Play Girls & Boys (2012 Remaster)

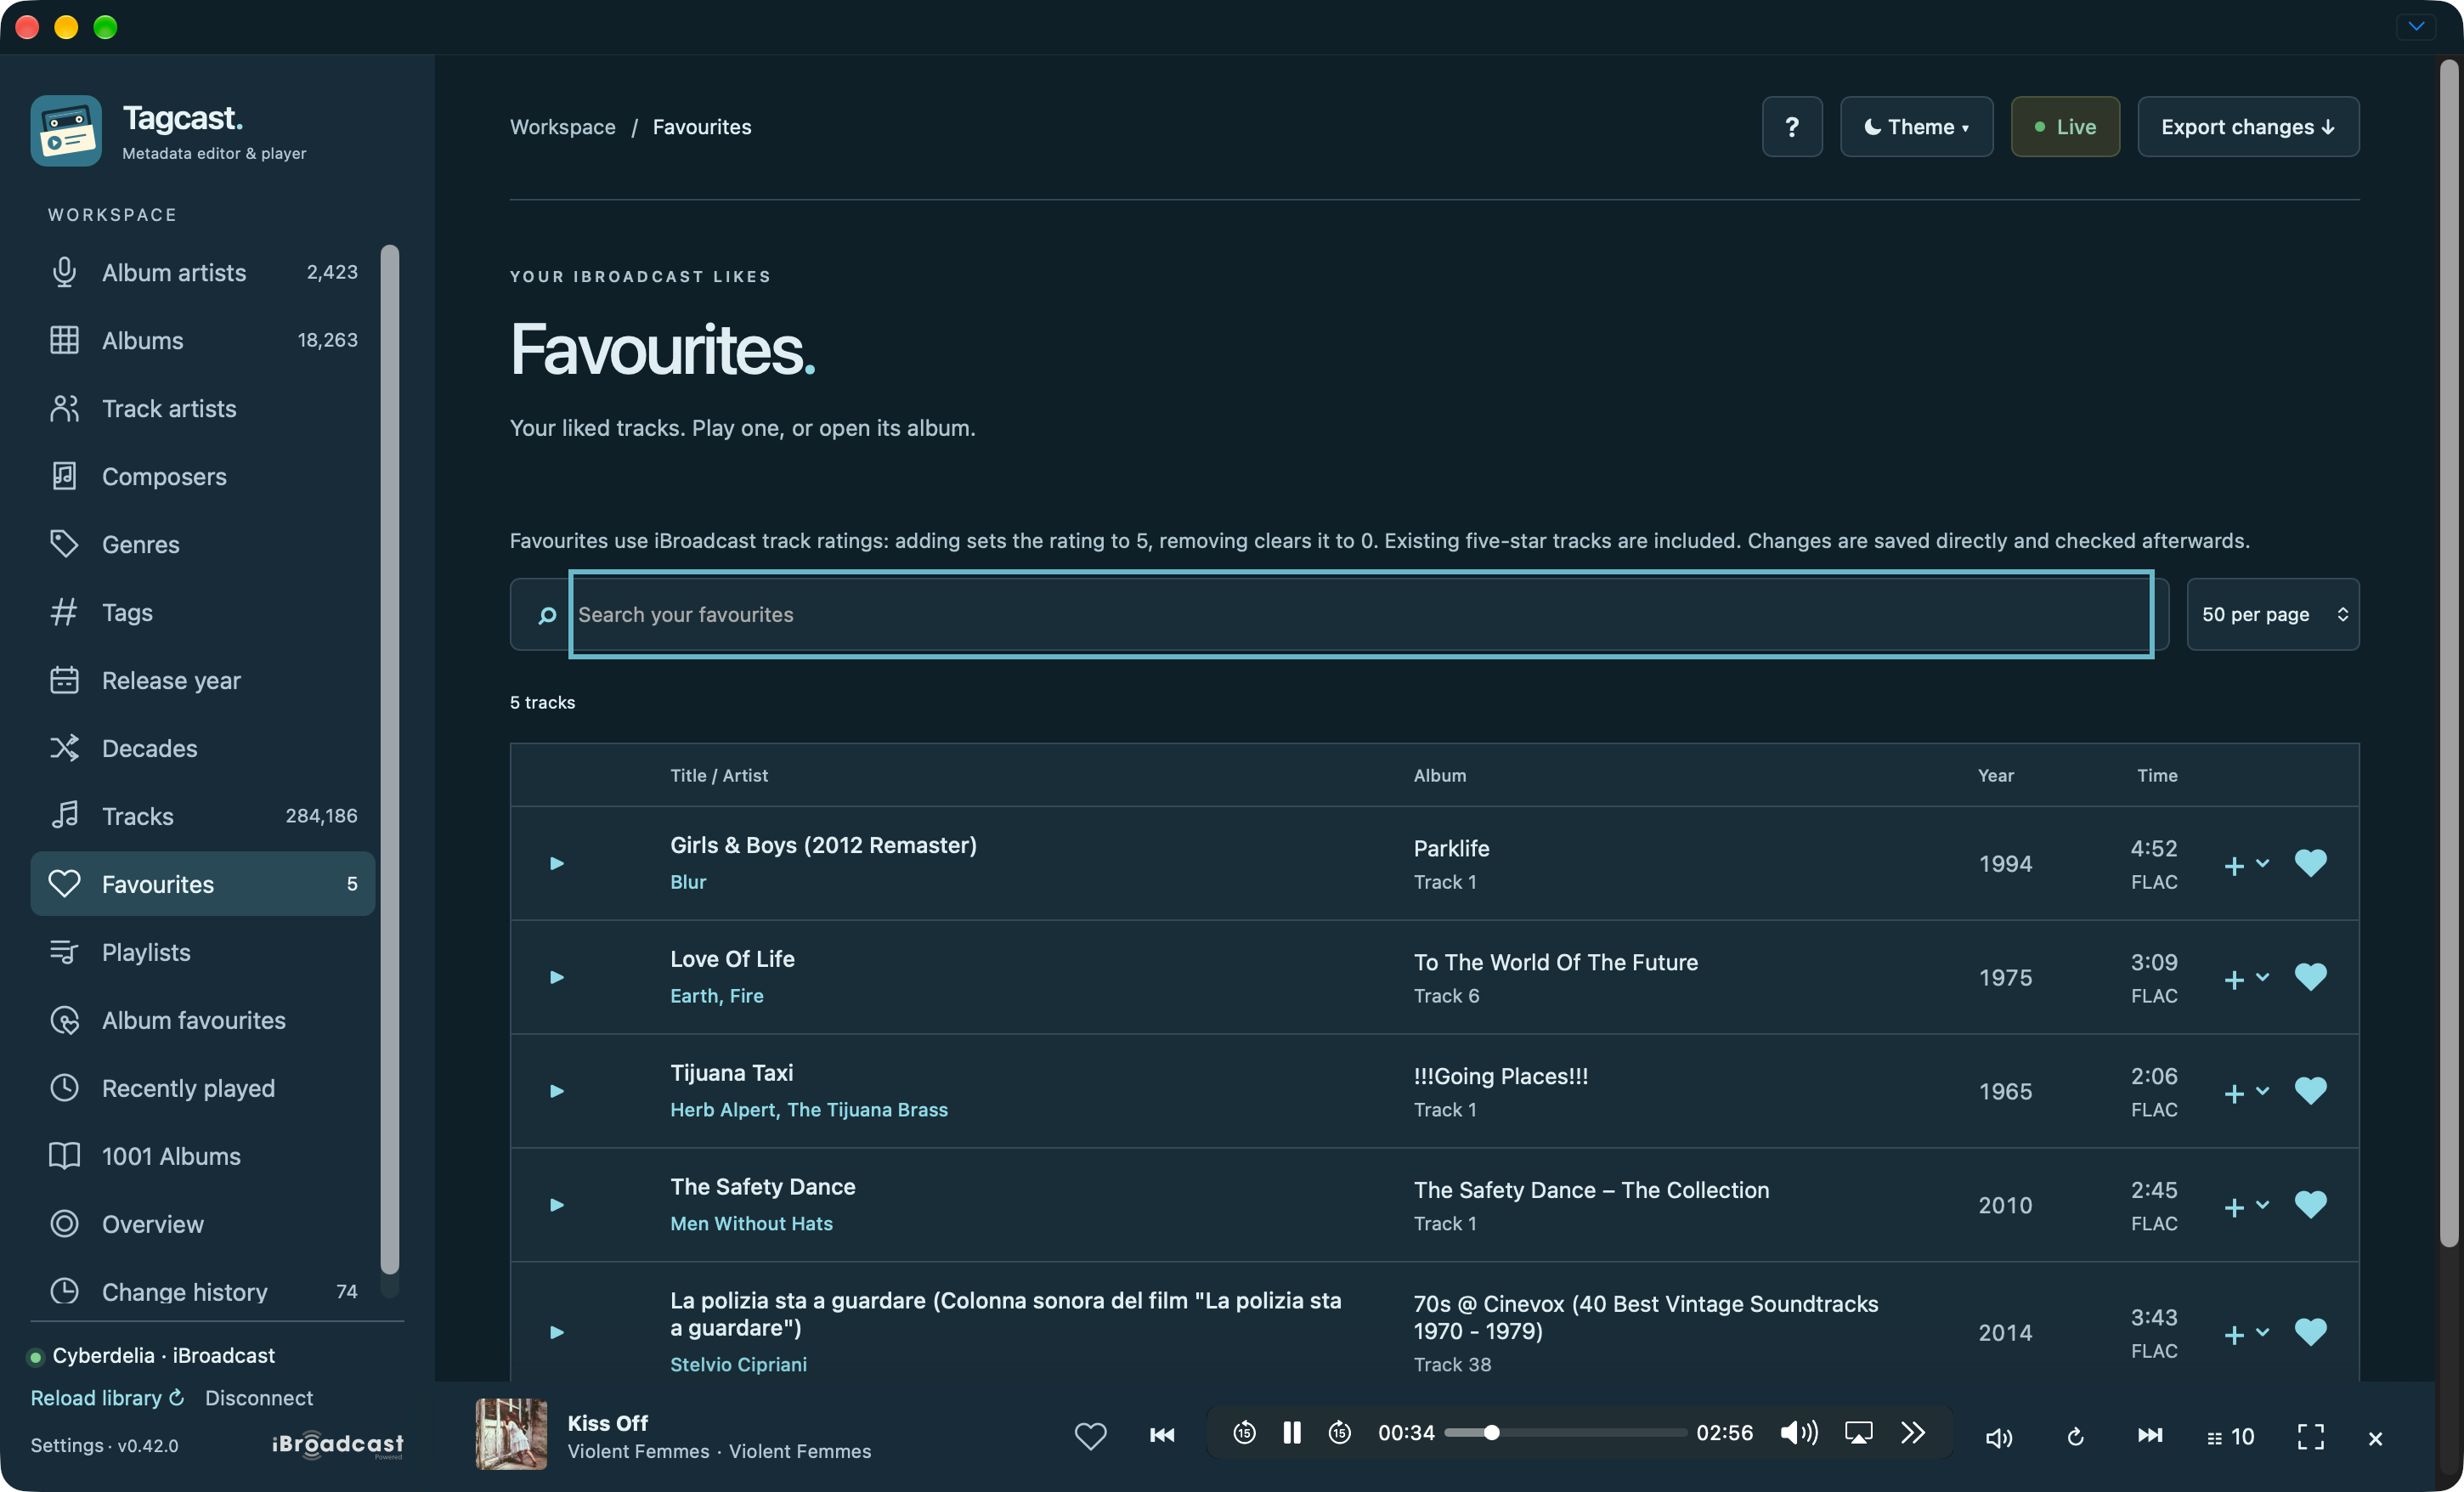coord(557,863)
